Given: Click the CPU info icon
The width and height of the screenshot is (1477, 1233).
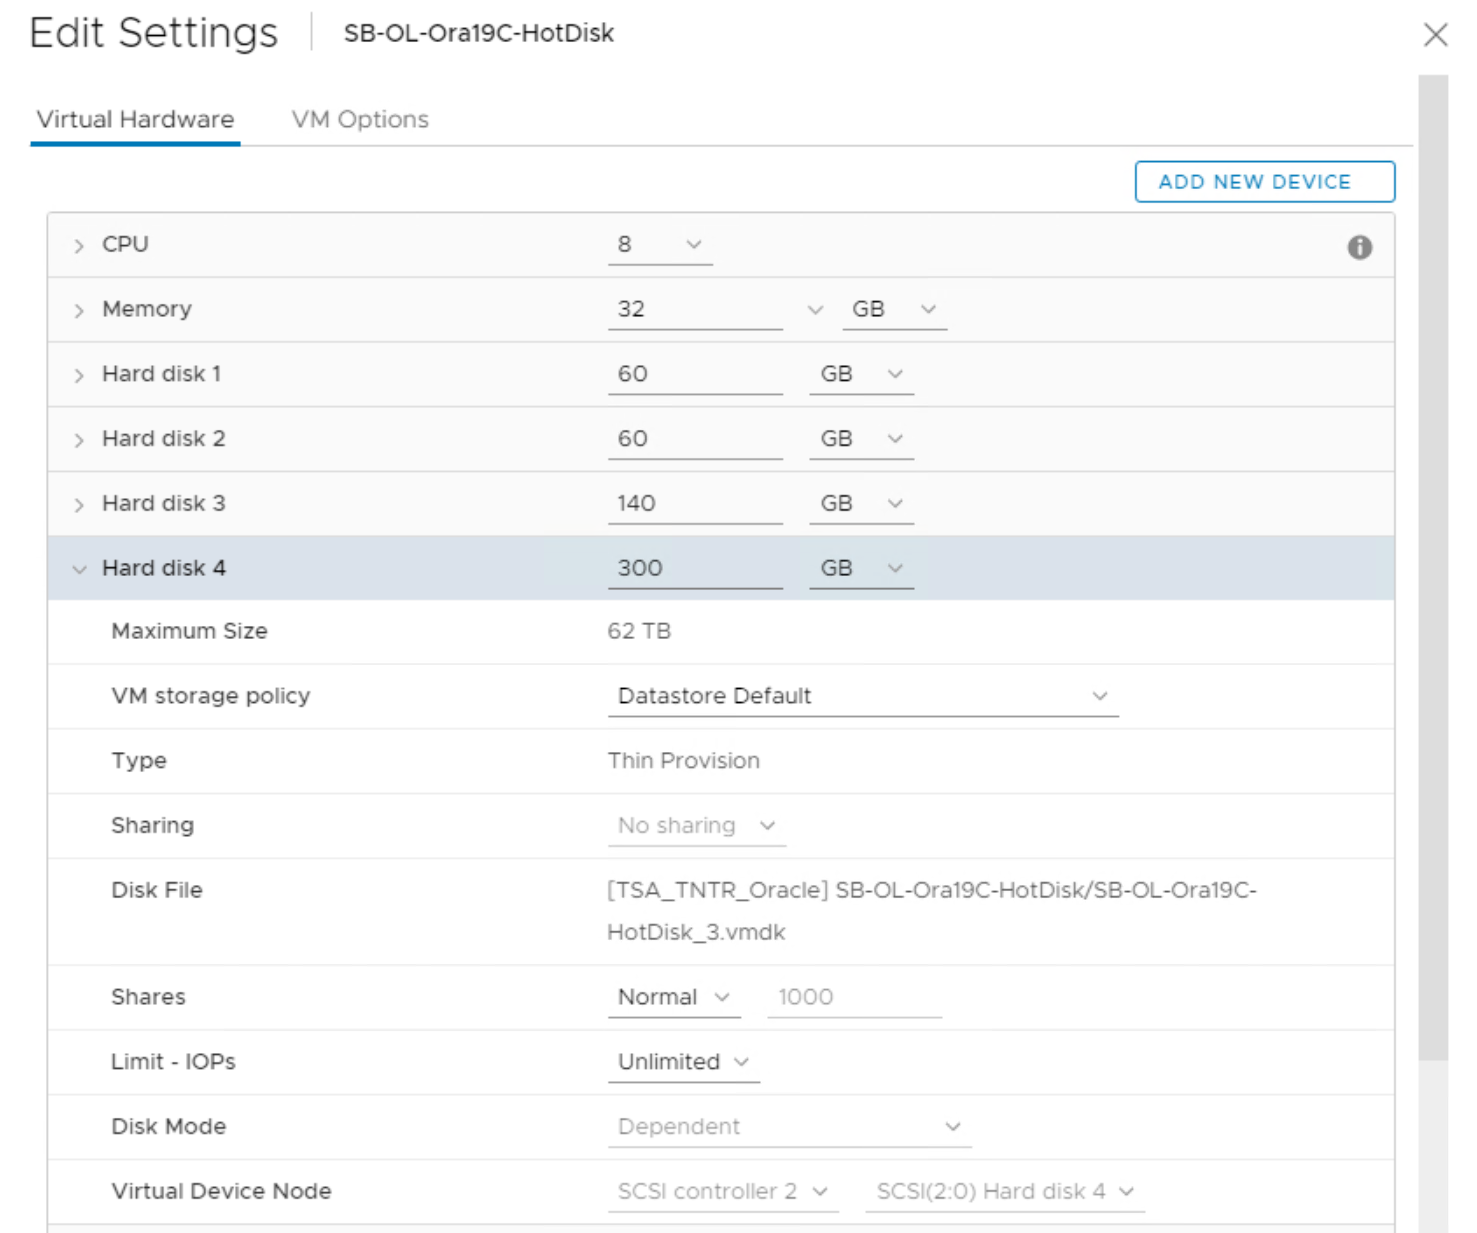Looking at the screenshot, I should click(1359, 247).
